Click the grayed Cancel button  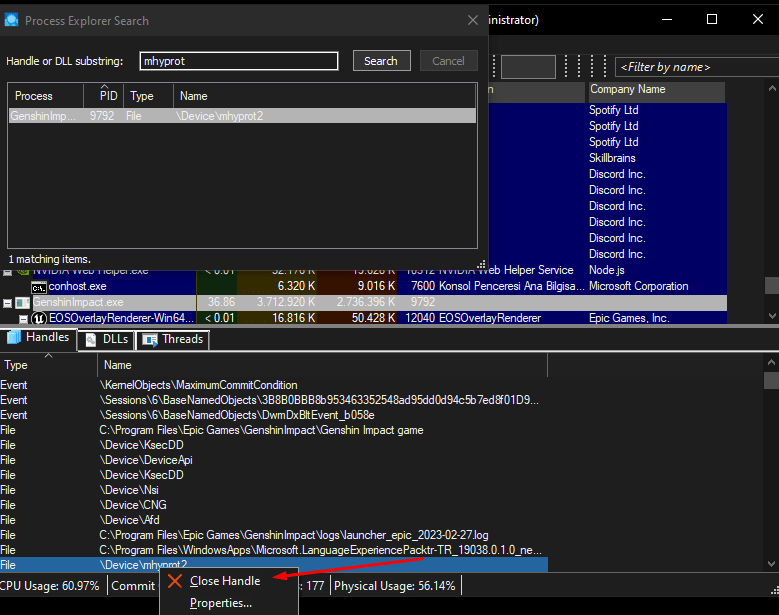448,61
